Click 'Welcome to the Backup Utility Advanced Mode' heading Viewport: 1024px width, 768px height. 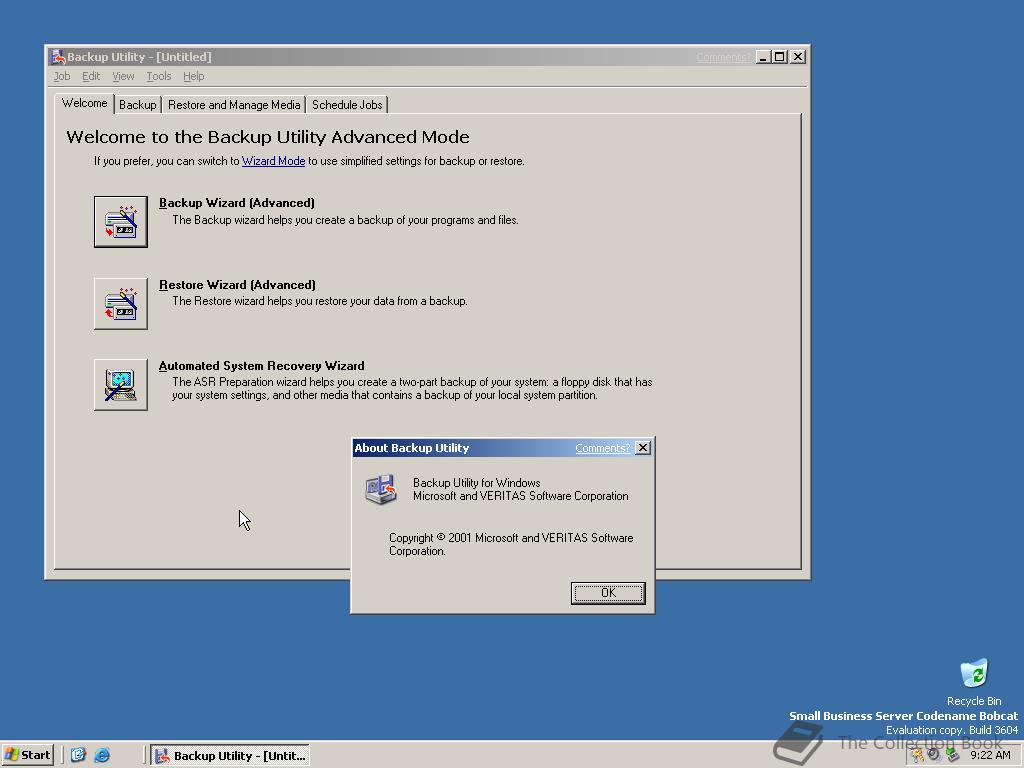pyautogui.click(x=268, y=137)
